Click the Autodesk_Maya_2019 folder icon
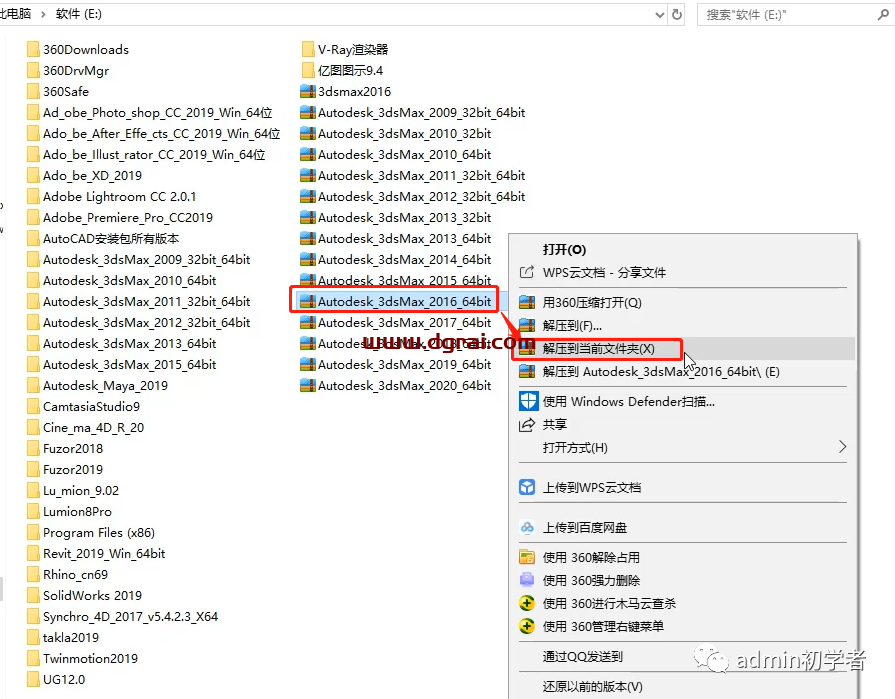The image size is (895, 699). pyautogui.click(x=33, y=386)
